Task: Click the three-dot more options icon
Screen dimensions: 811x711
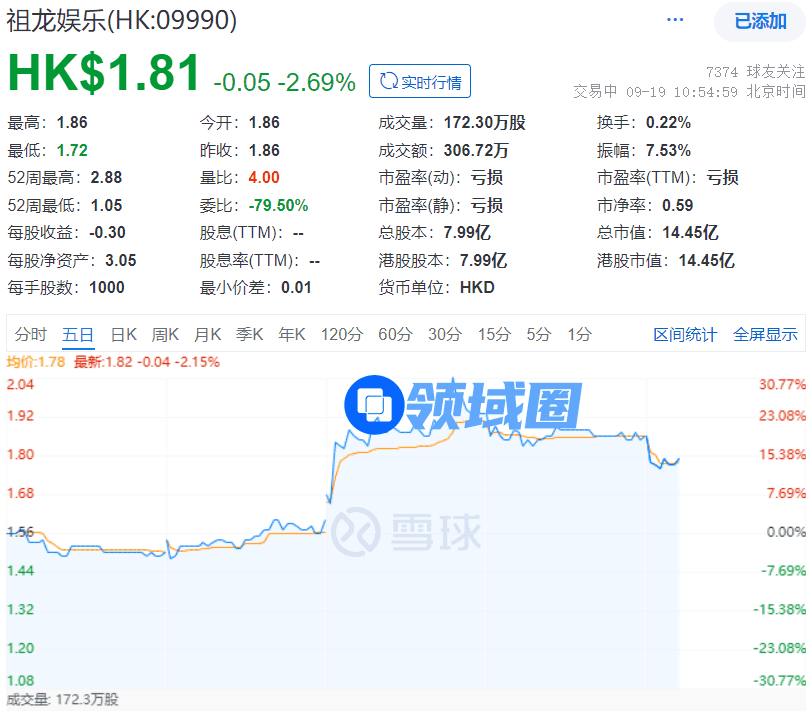Action: click(676, 21)
